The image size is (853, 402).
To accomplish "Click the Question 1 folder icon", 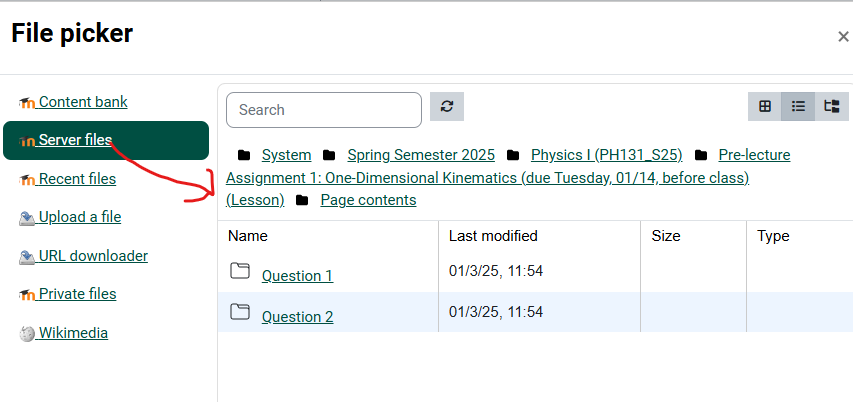I will click(239, 271).
